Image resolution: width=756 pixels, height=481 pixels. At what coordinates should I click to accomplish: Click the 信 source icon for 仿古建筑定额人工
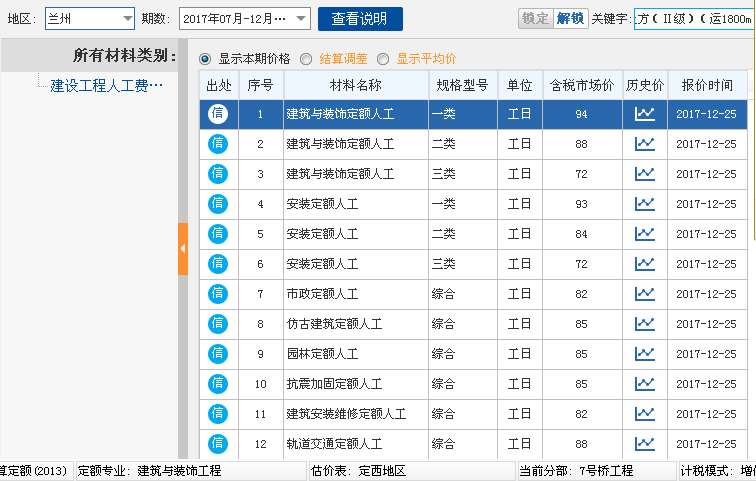[218, 323]
